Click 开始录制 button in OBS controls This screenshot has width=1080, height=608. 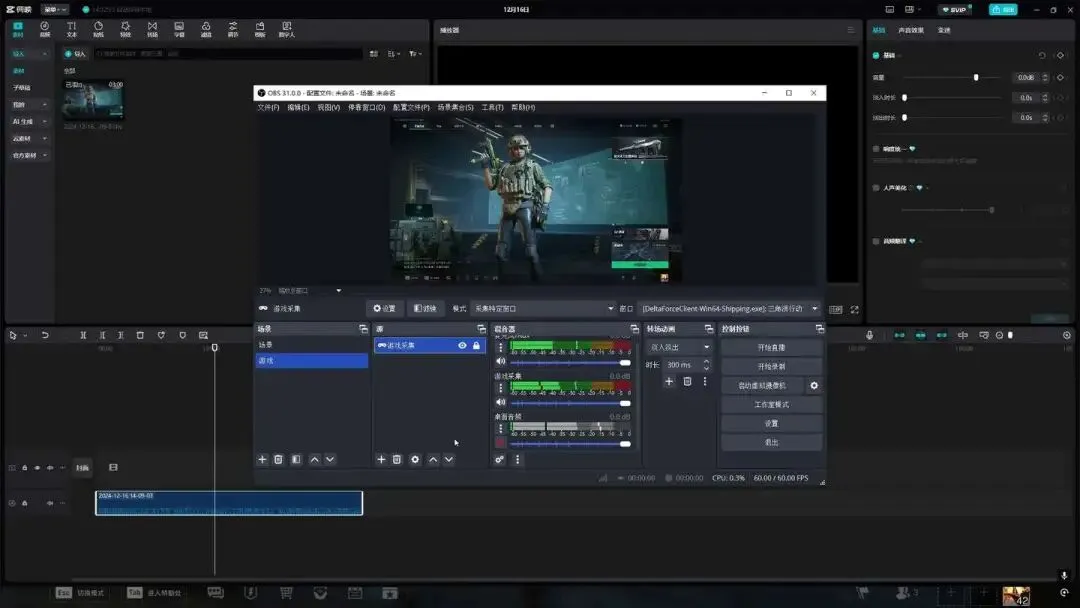coord(771,366)
